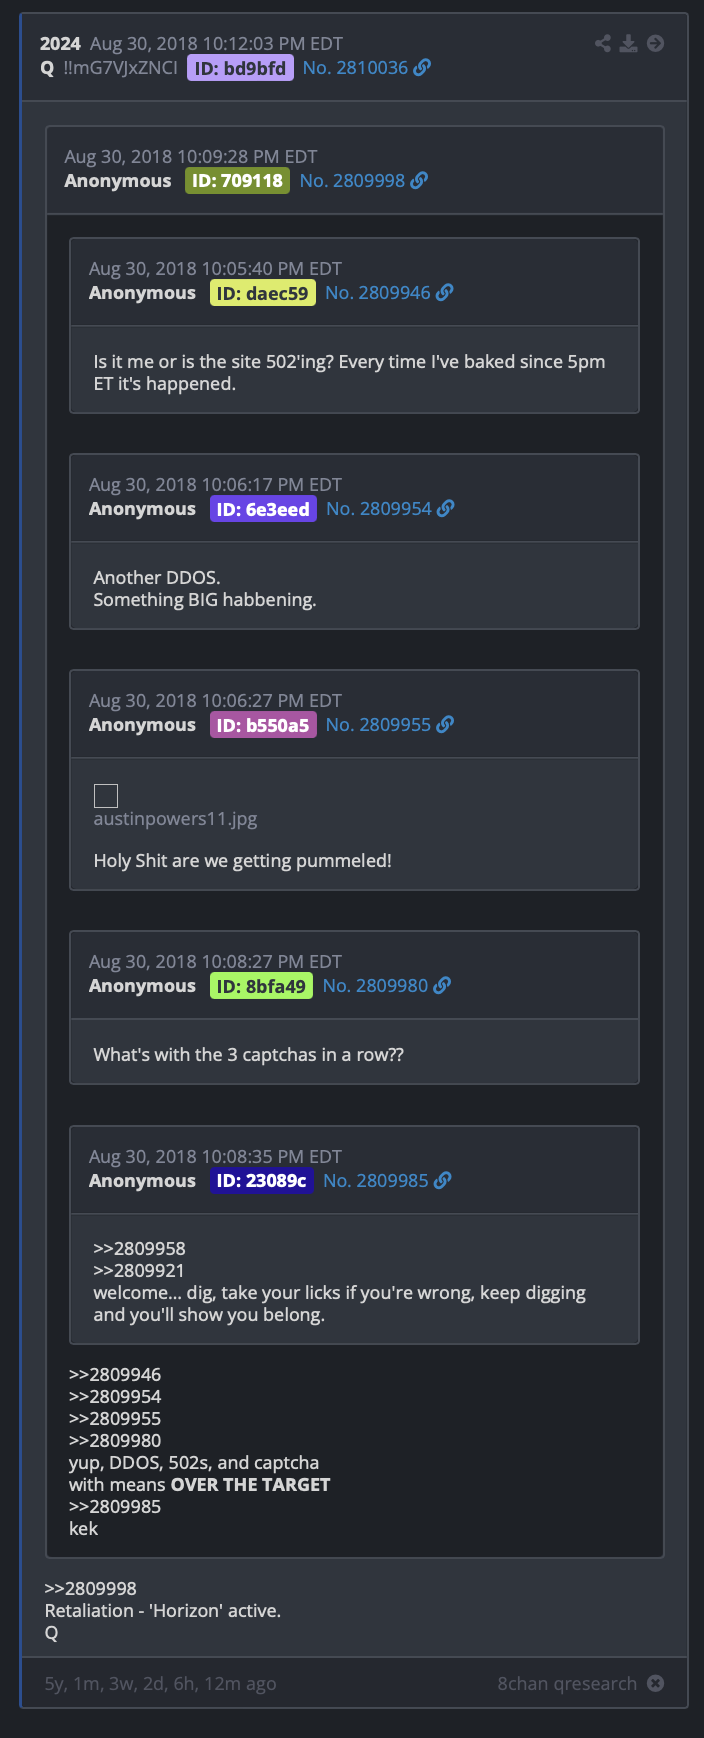Open the austinpowers11.jpg image thumbnail
Image resolution: width=704 pixels, height=1738 pixels.
[106, 796]
